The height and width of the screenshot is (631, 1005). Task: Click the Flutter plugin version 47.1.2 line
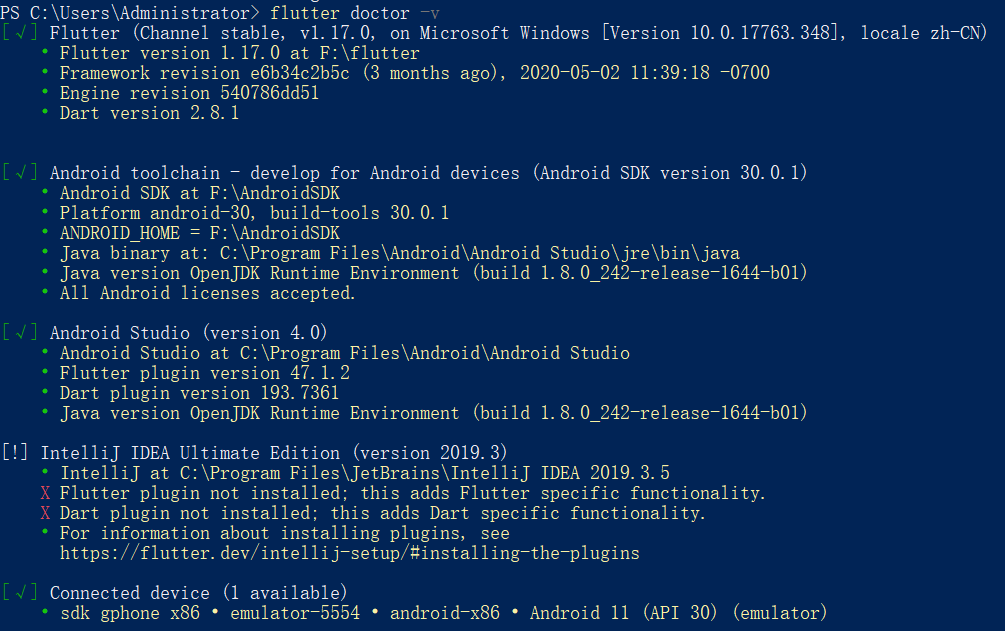(x=204, y=373)
